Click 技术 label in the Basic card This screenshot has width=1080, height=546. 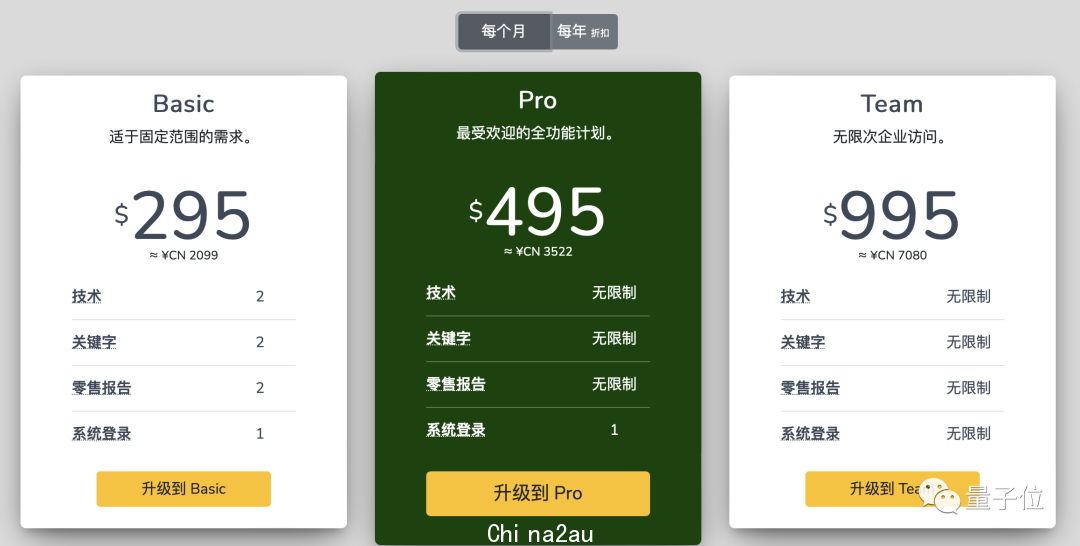click(87, 297)
